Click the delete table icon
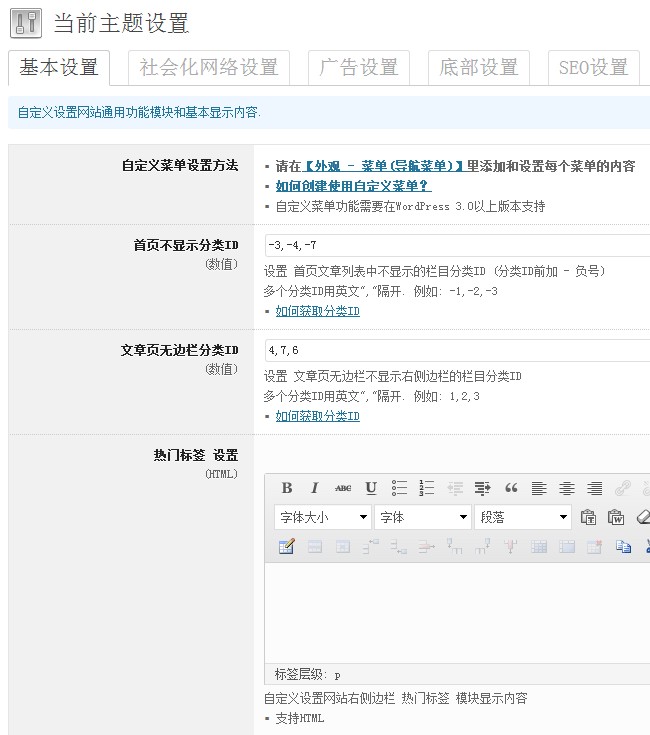 [595, 547]
